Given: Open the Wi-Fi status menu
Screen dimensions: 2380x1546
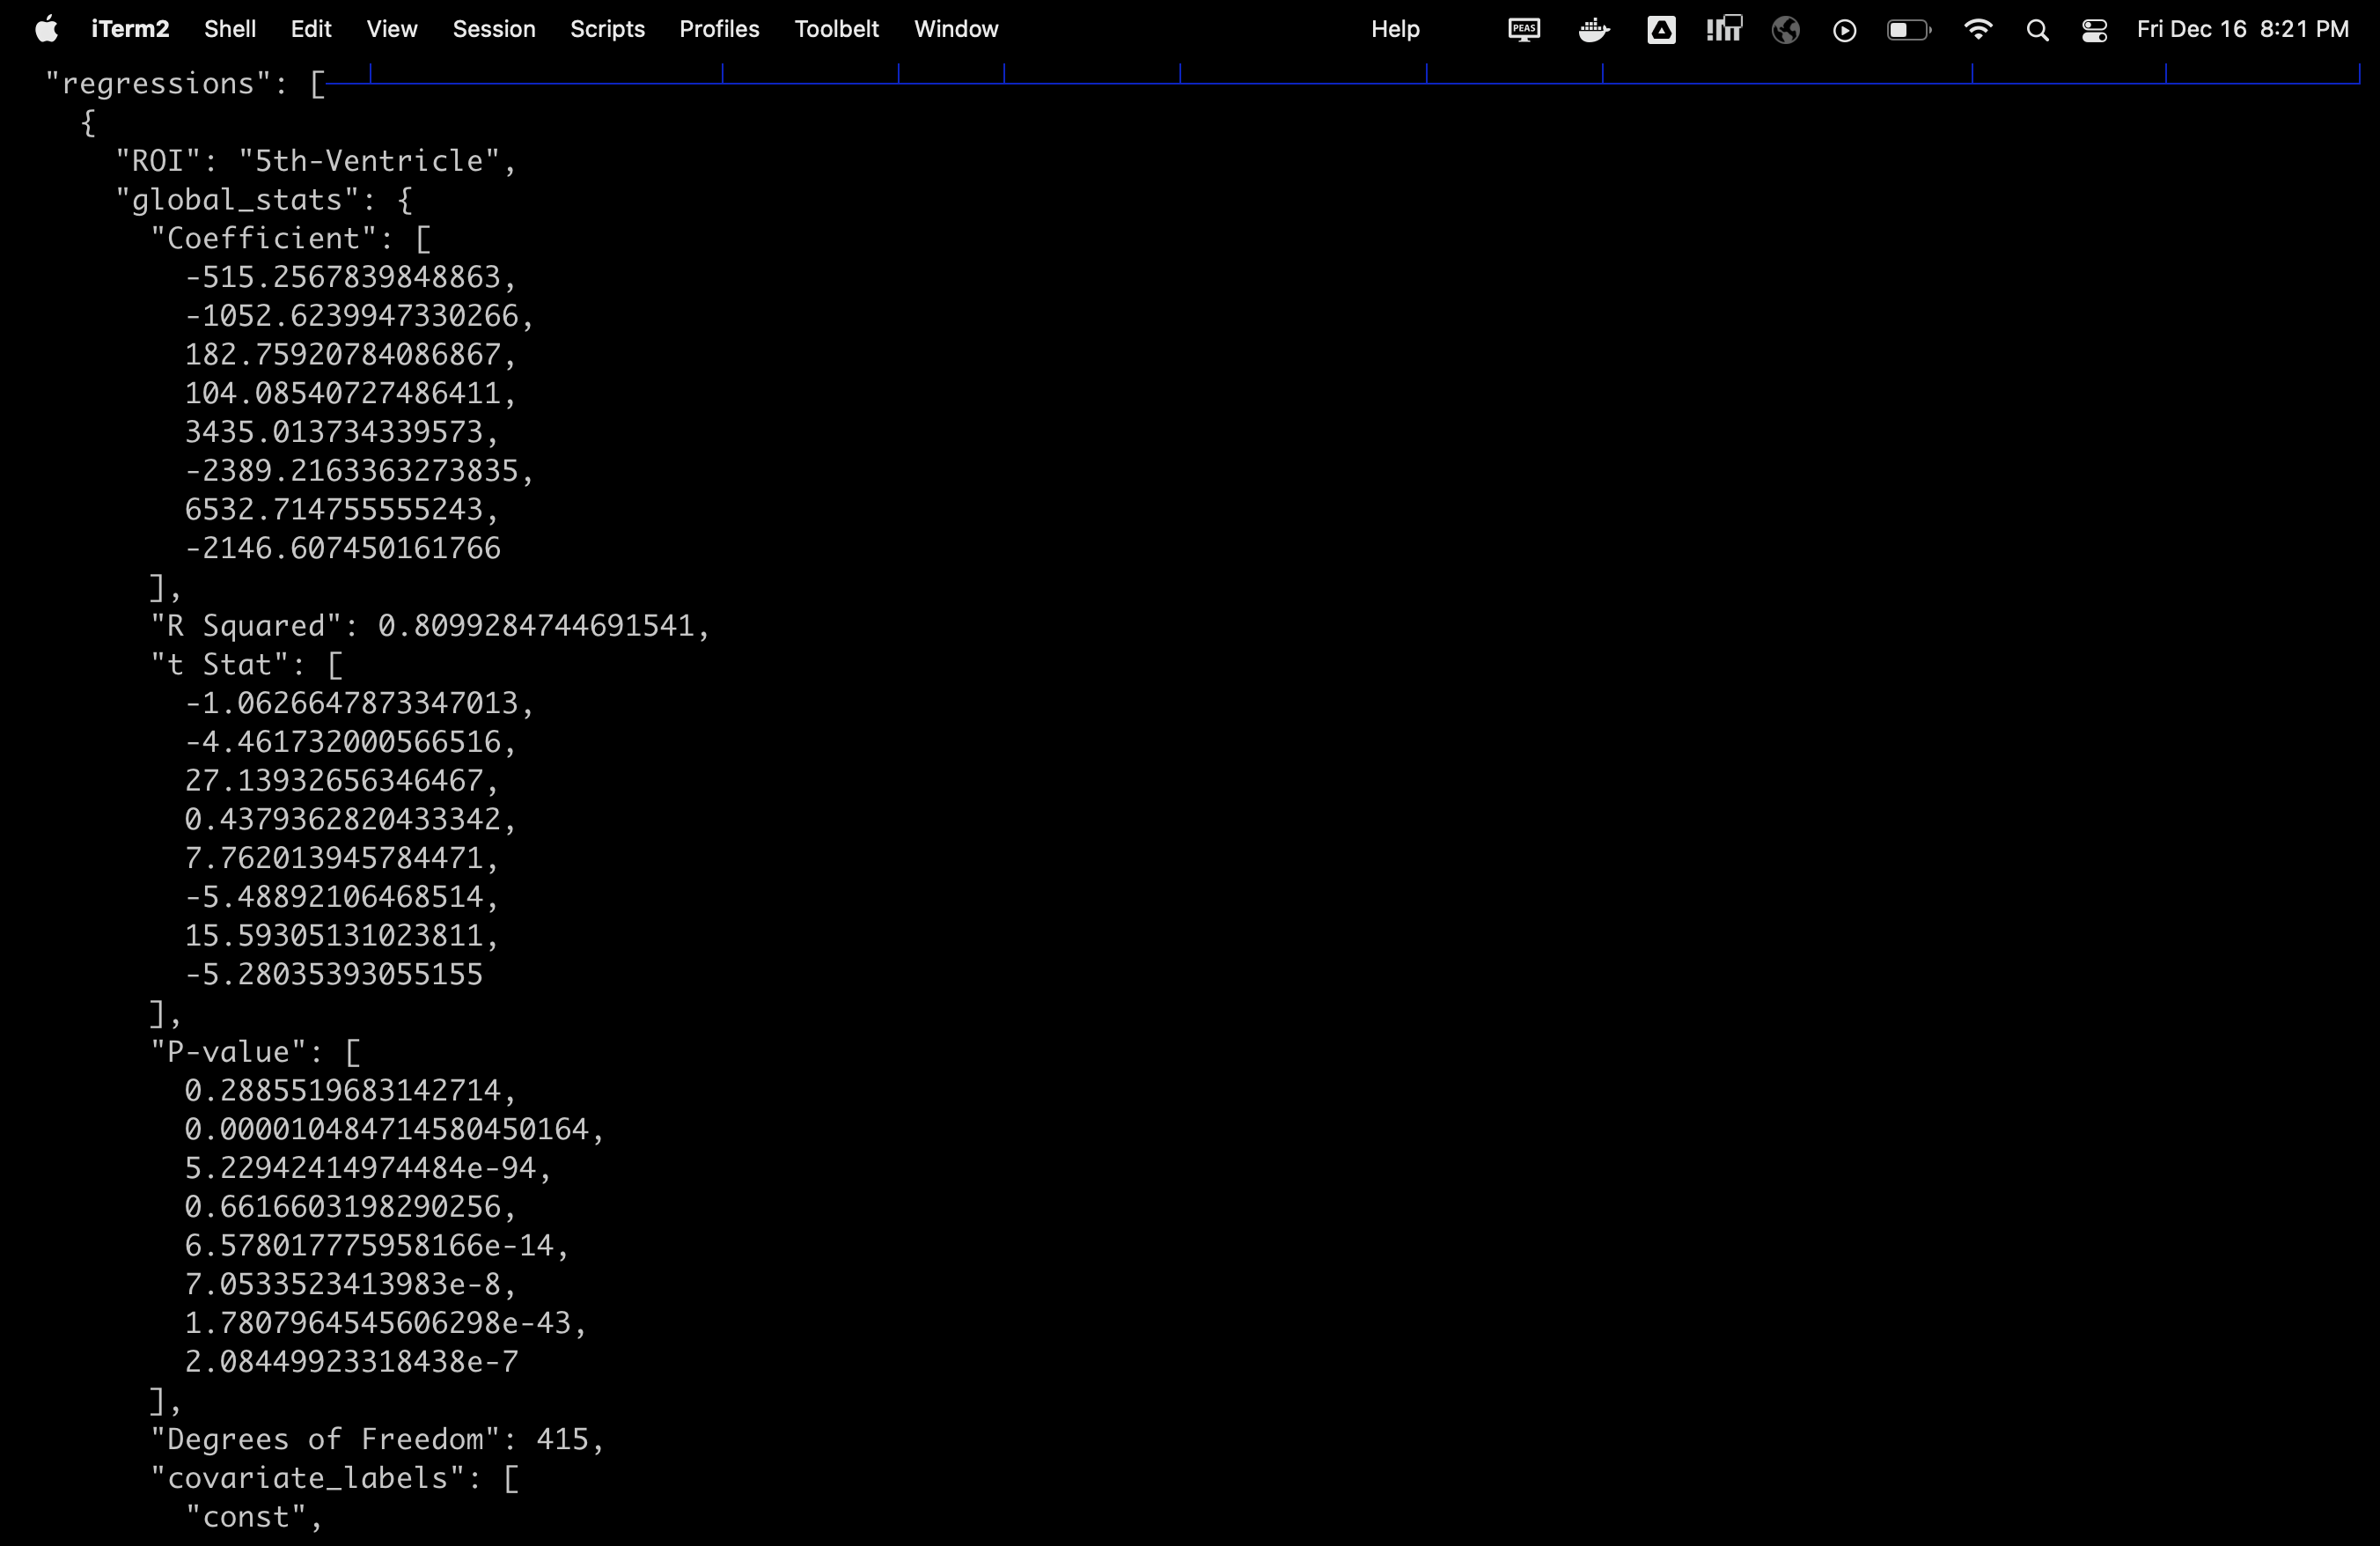Looking at the screenshot, I should coord(1978,29).
